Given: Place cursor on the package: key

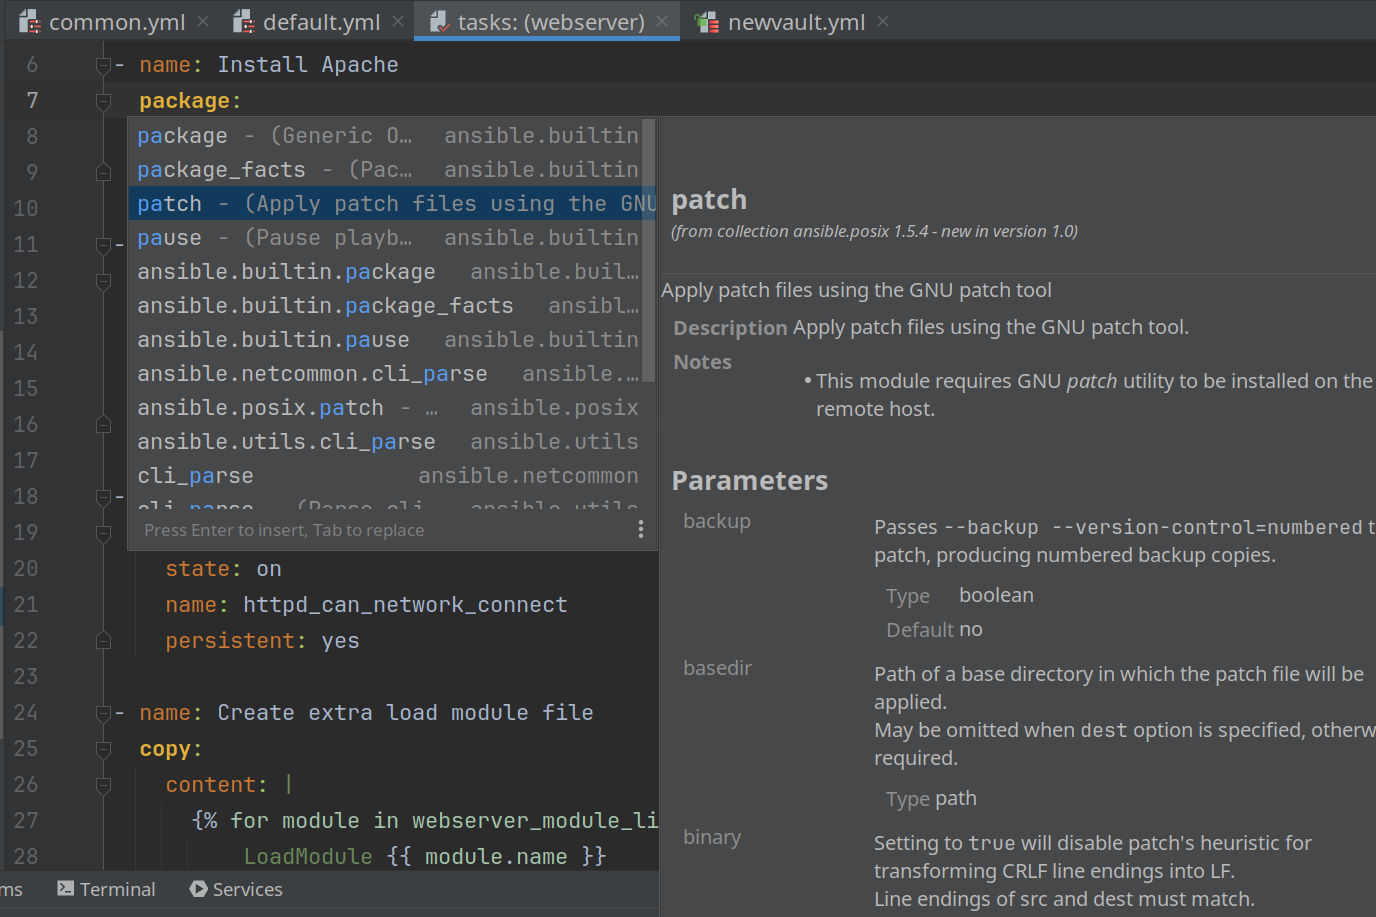Looking at the screenshot, I should [190, 101].
